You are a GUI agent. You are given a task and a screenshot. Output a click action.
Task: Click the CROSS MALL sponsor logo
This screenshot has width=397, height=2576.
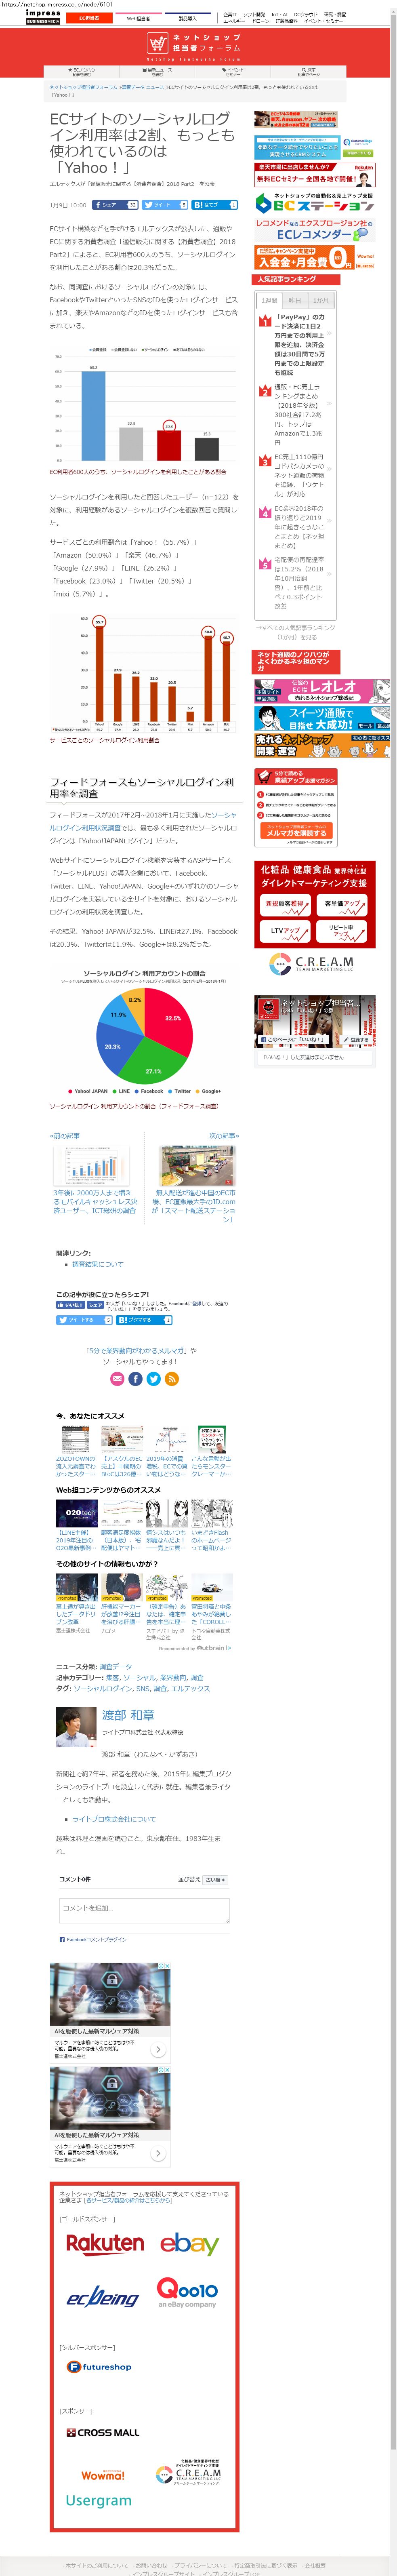[x=103, y=2432]
